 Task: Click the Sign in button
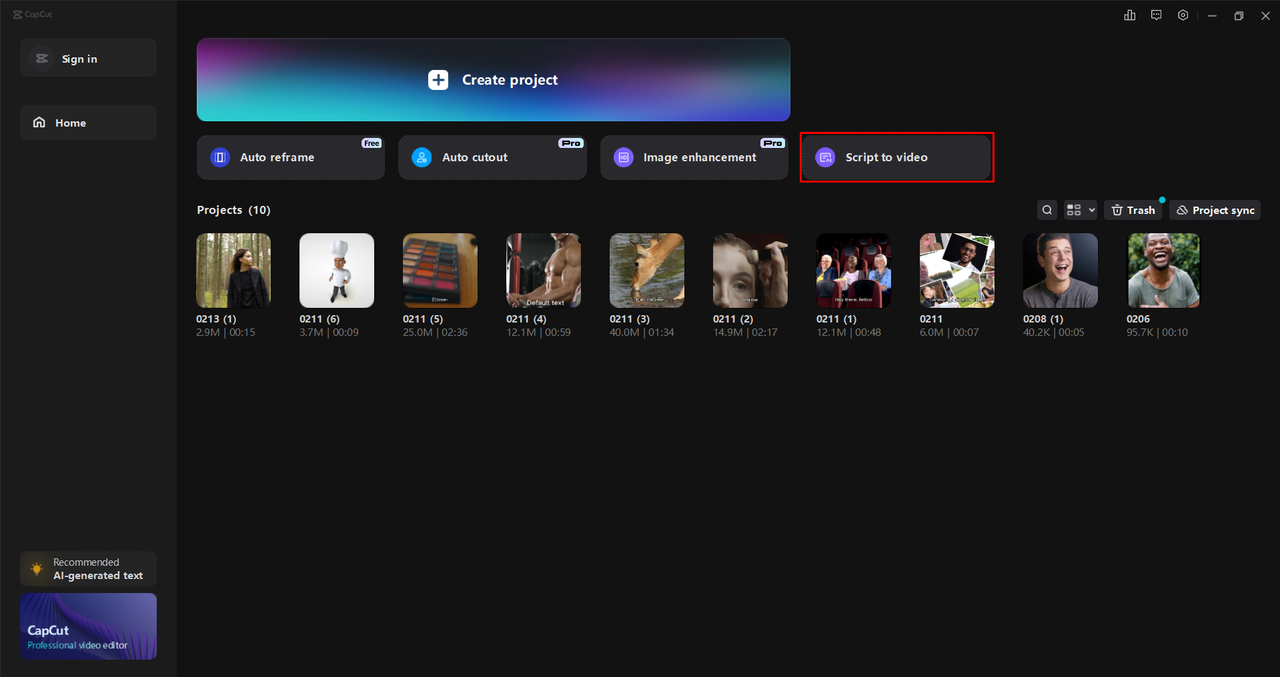tap(88, 58)
